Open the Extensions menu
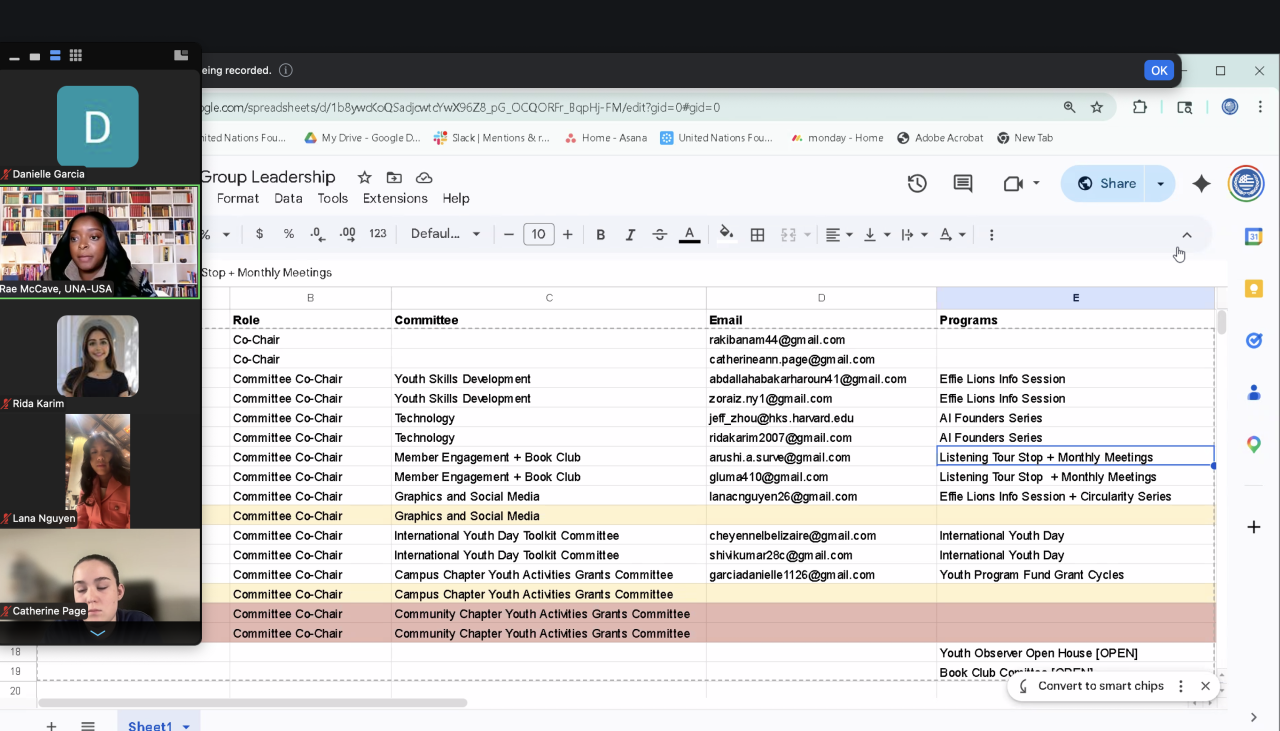The width and height of the screenshot is (1280, 731). point(394,198)
